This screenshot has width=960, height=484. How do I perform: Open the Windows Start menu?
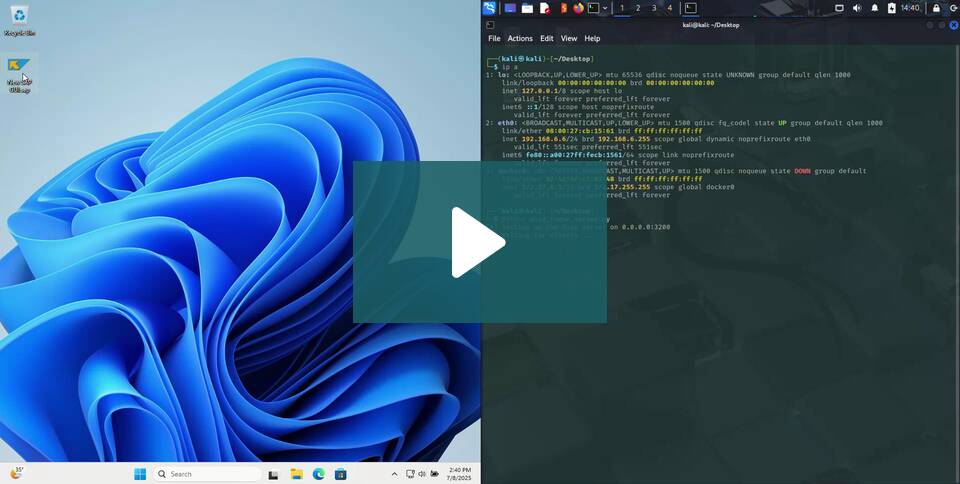point(140,474)
